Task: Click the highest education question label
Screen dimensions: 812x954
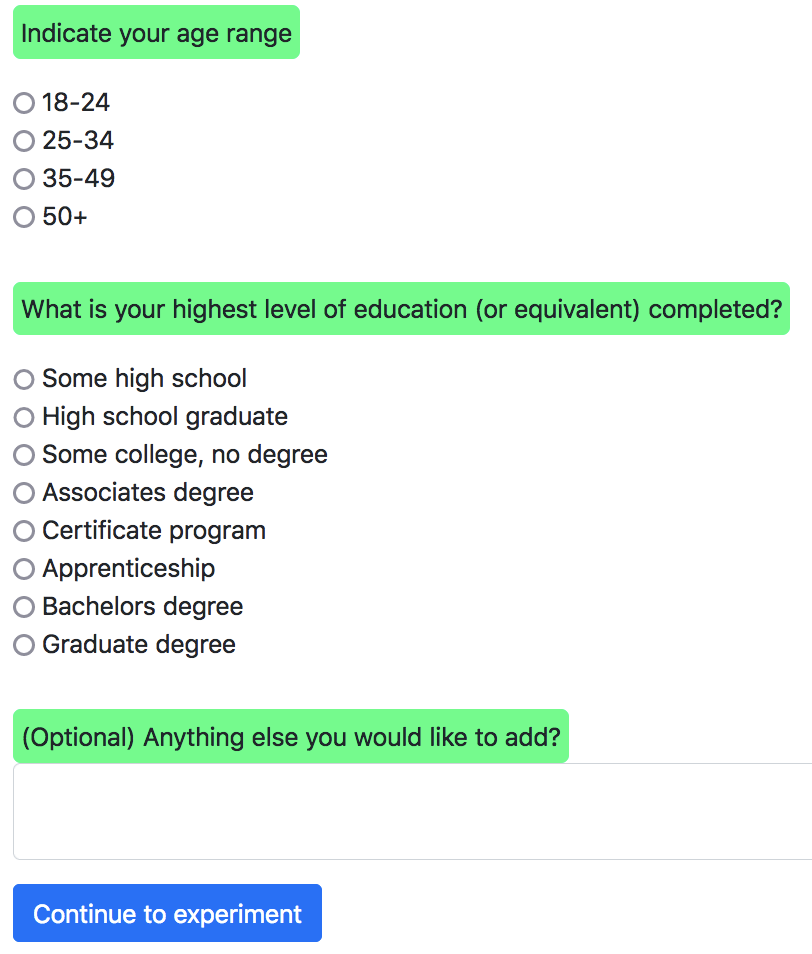Action: pos(401,309)
